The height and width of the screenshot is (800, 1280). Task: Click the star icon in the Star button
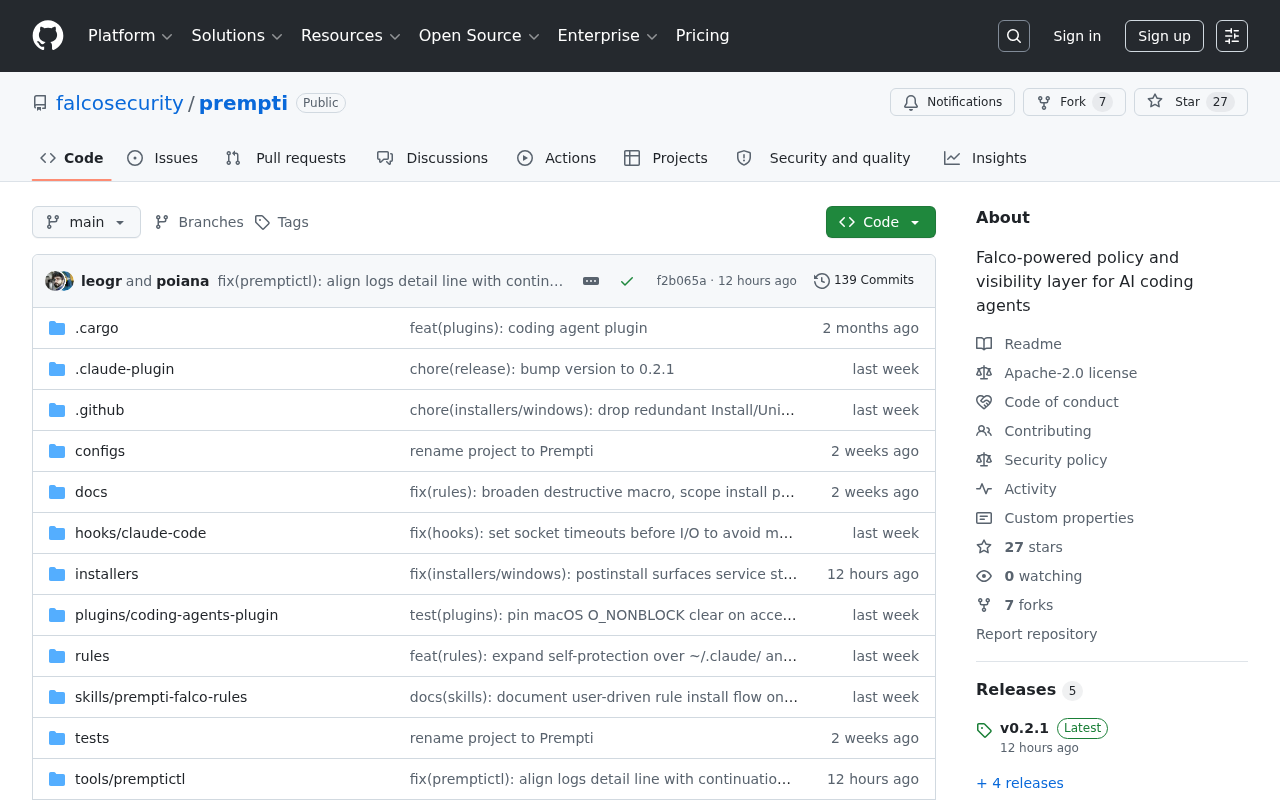point(1155,102)
